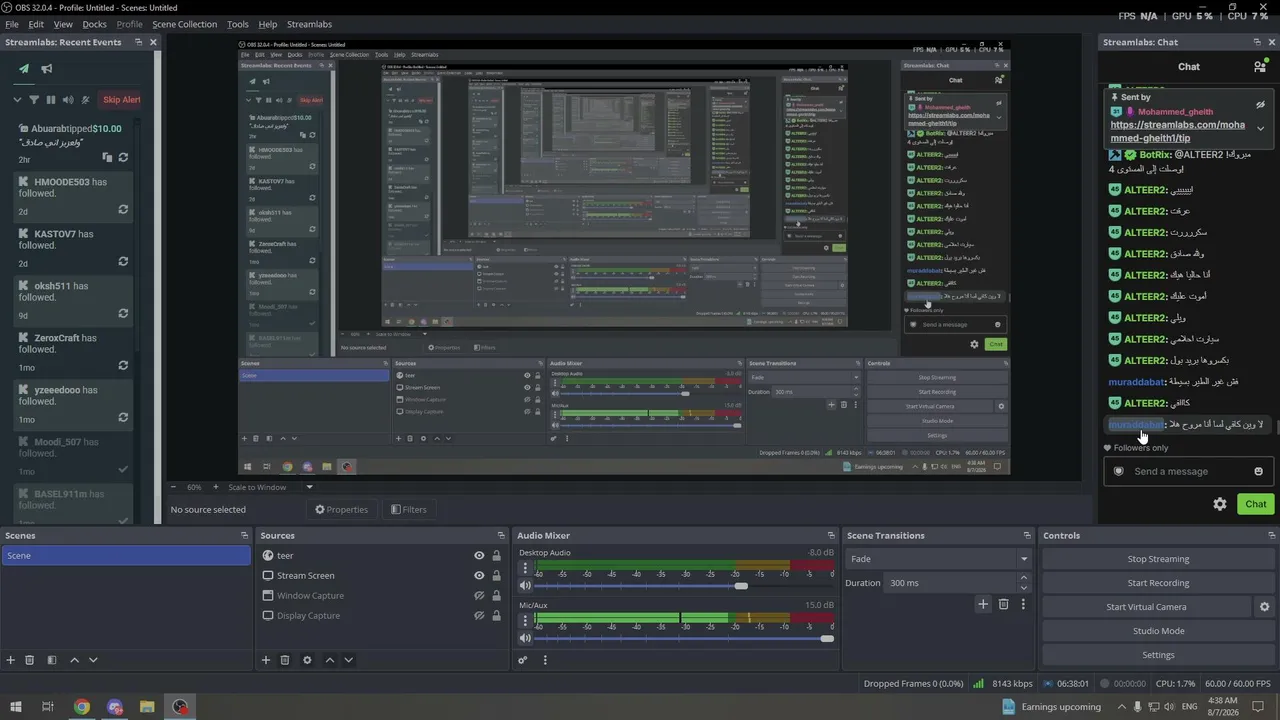Open the File menu

(x=12, y=24)
